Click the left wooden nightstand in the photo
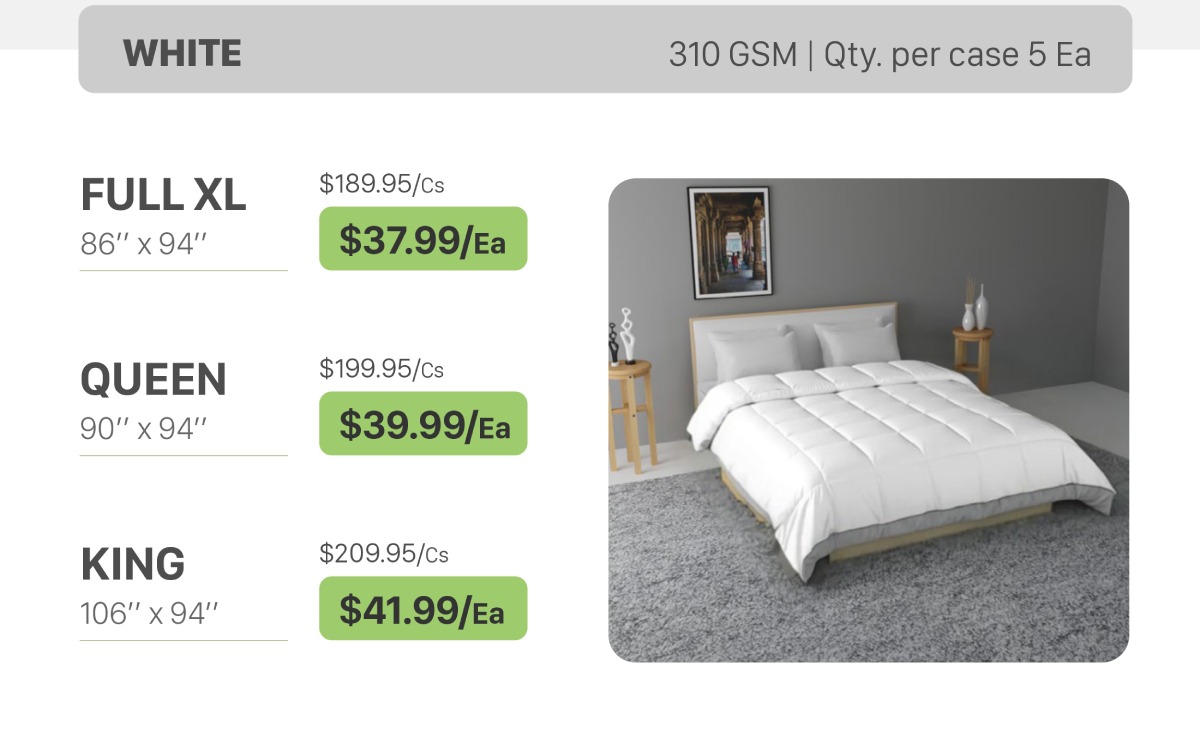Image resolution: width=1200 pixels, height=744 pixels. [633, 410]
